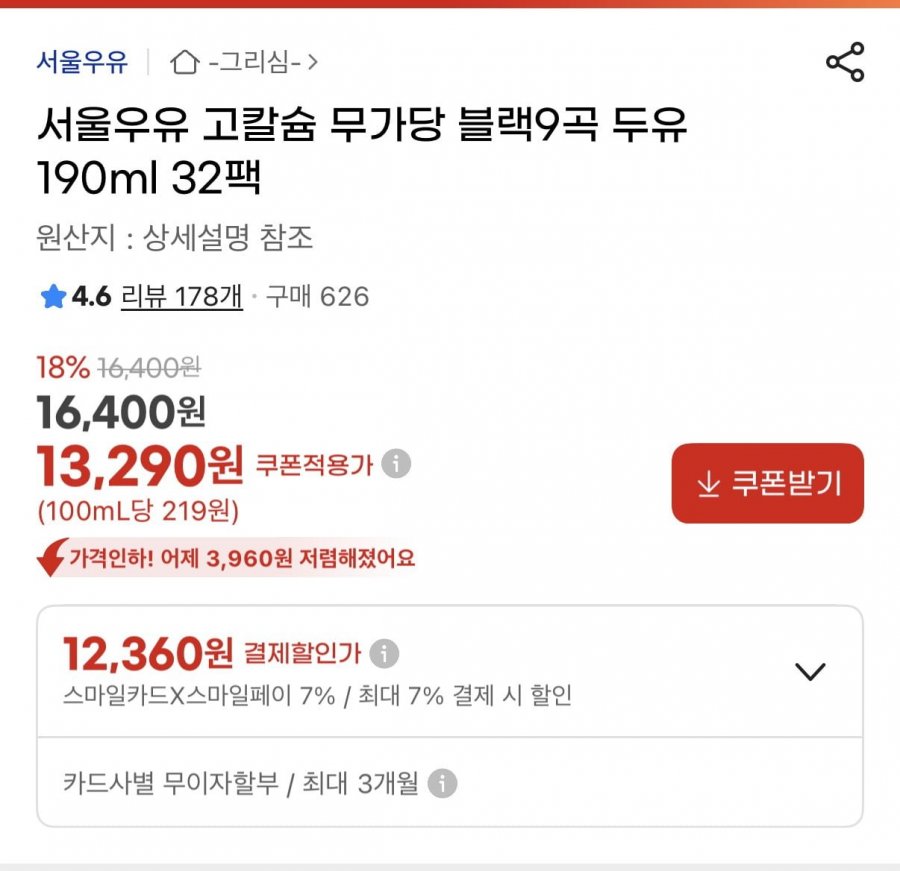This screenshot has width=900, height=871.
Task: Tap the blue star rating icon
Action: click(x=52, y=297)
